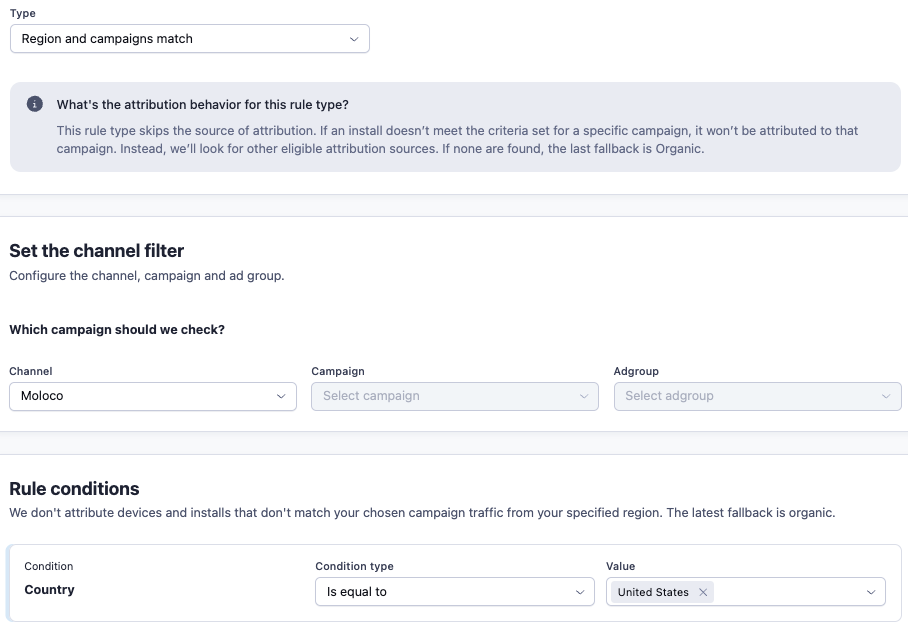This screenshot has width=908, height=625.
Task: Select the United States chip text
Action: (653, 592)
